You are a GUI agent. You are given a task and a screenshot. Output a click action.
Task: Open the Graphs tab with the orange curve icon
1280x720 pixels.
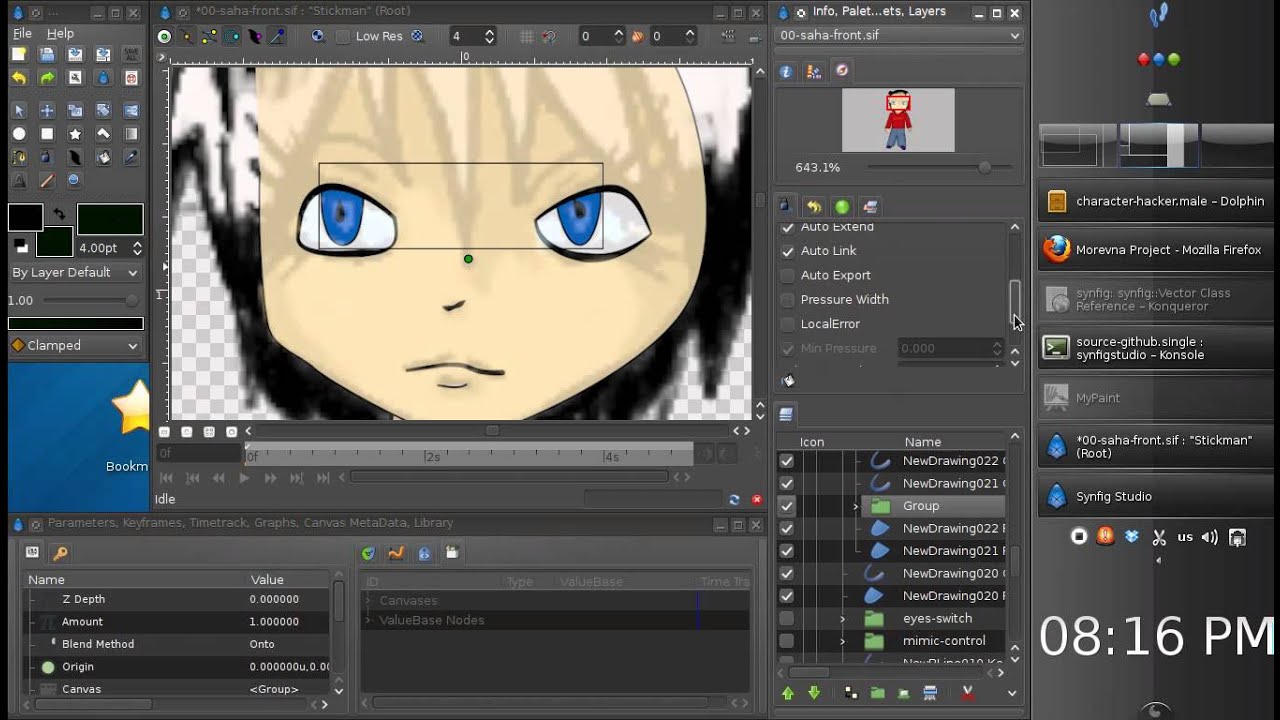click(396, 553)
